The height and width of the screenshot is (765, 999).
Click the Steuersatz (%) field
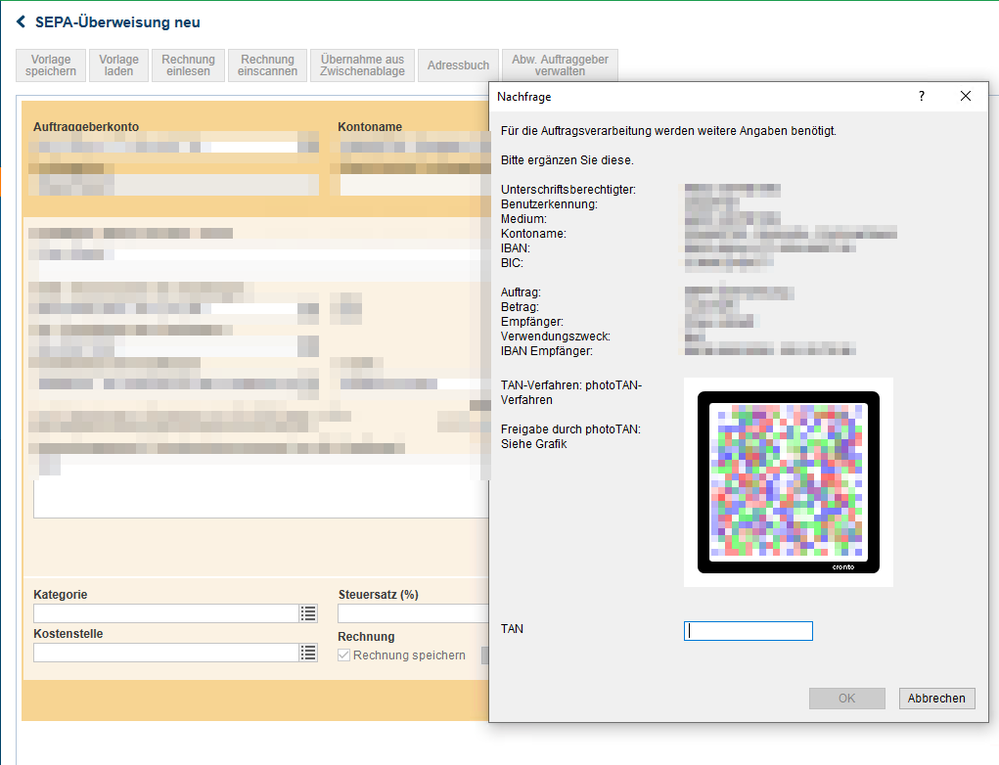pos(413,613)
